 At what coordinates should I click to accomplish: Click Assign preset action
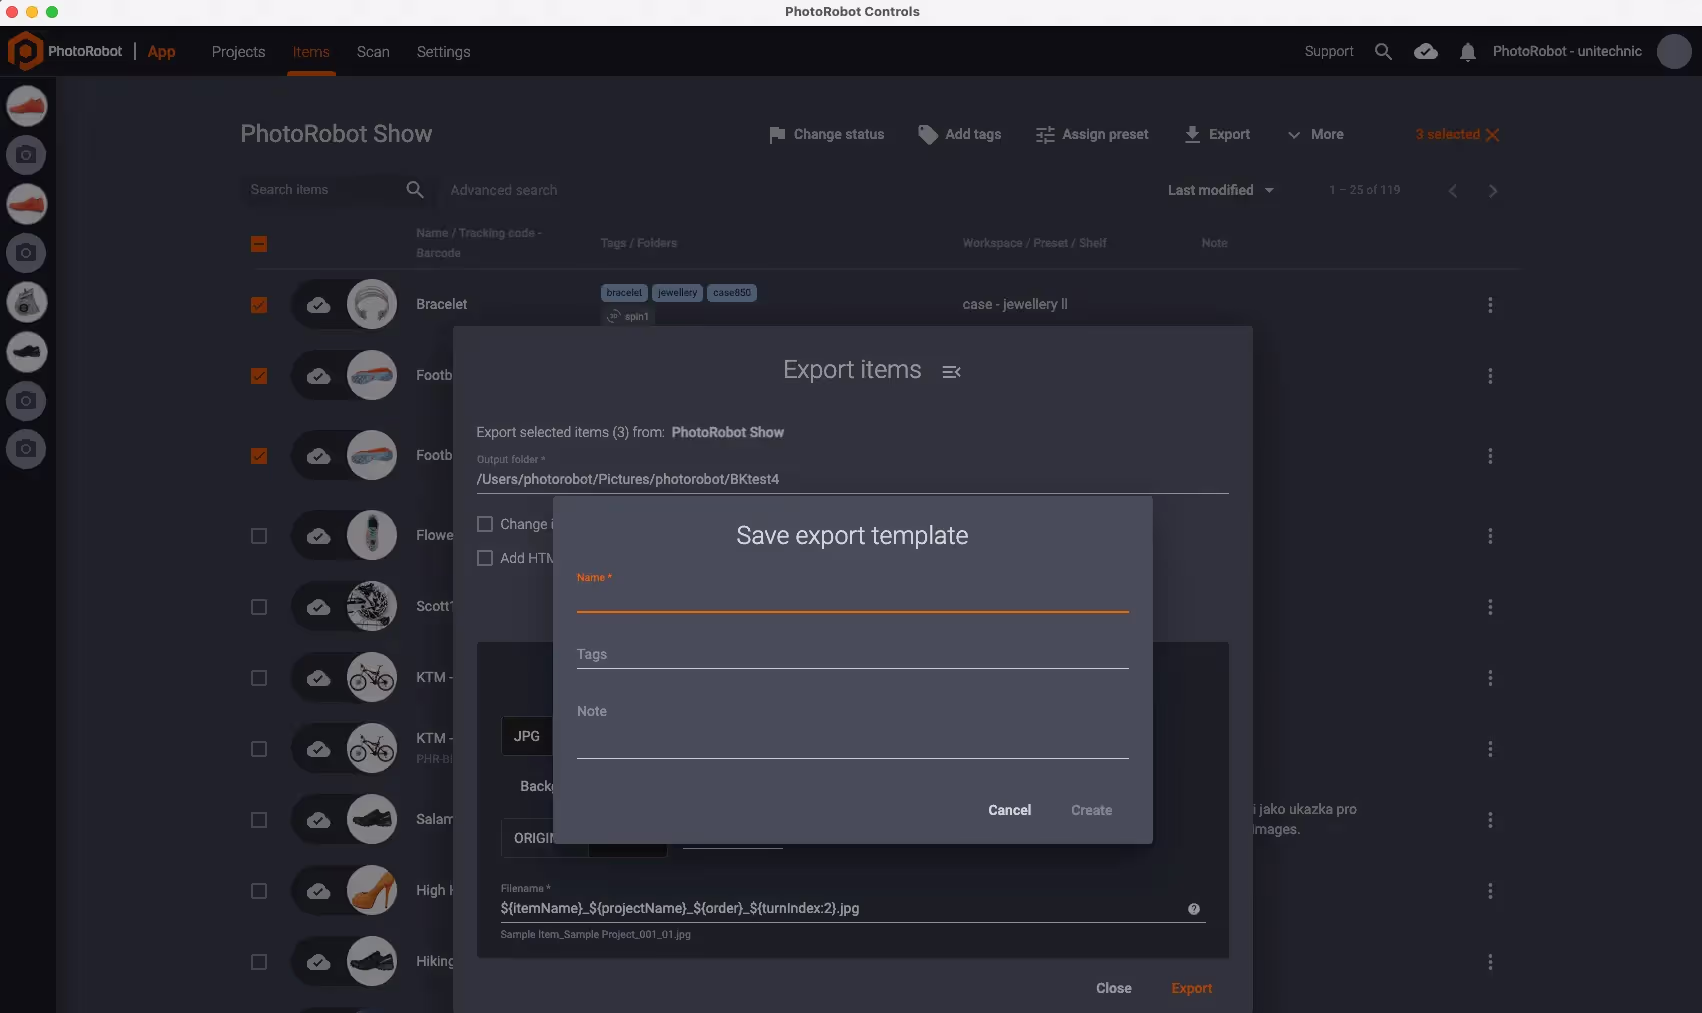coord(1092,134)
